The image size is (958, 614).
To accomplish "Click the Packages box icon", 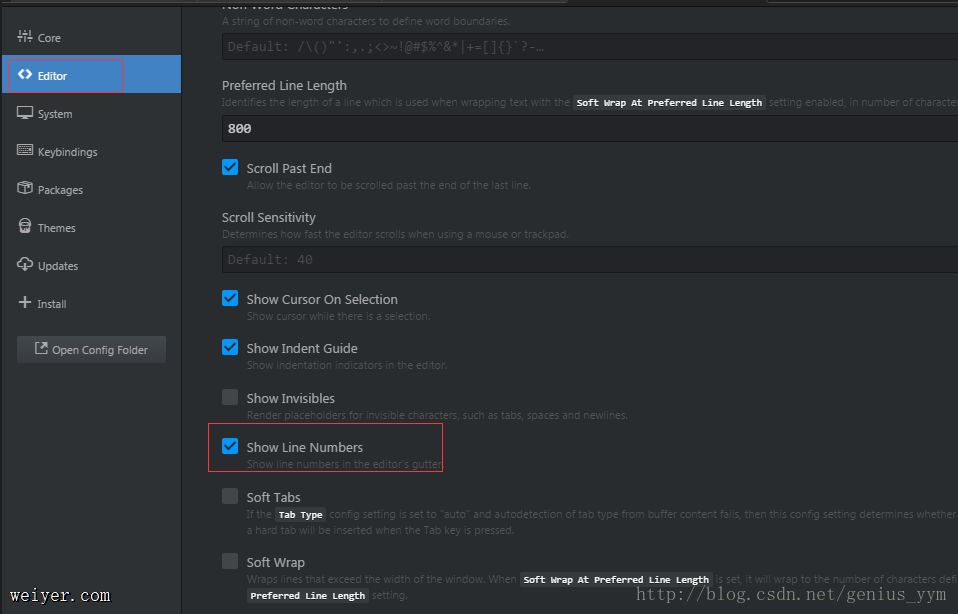I will [x=25, y=189].
